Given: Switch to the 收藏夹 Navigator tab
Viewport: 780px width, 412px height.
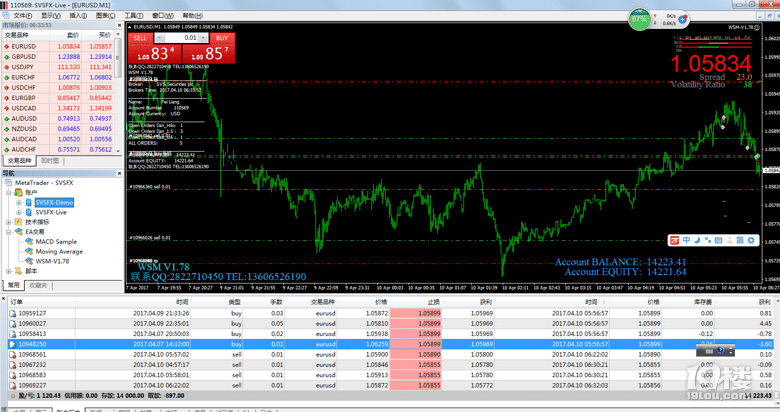Looking at the screenshot, I should point(38,285).
